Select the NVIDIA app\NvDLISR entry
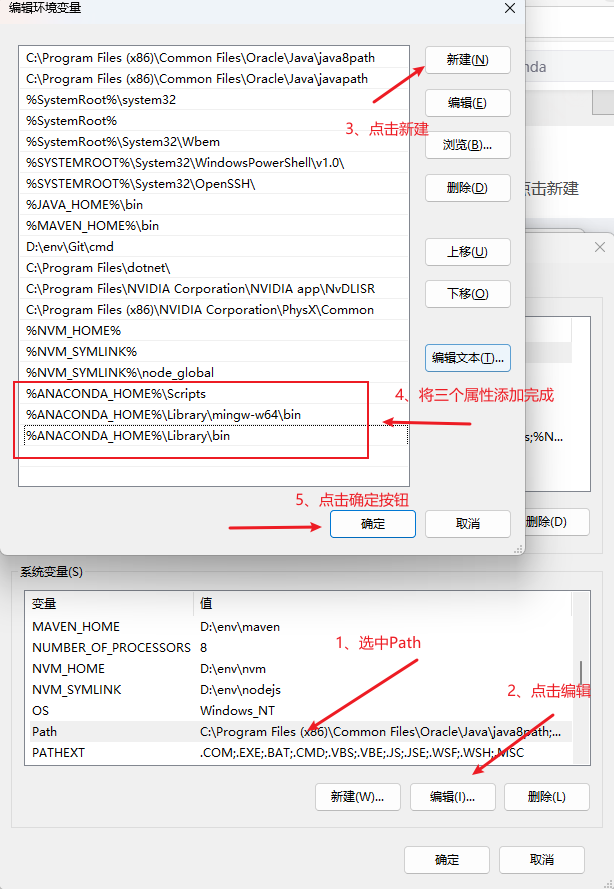This screenshot has width=614, height=889. tap(214, 289)
